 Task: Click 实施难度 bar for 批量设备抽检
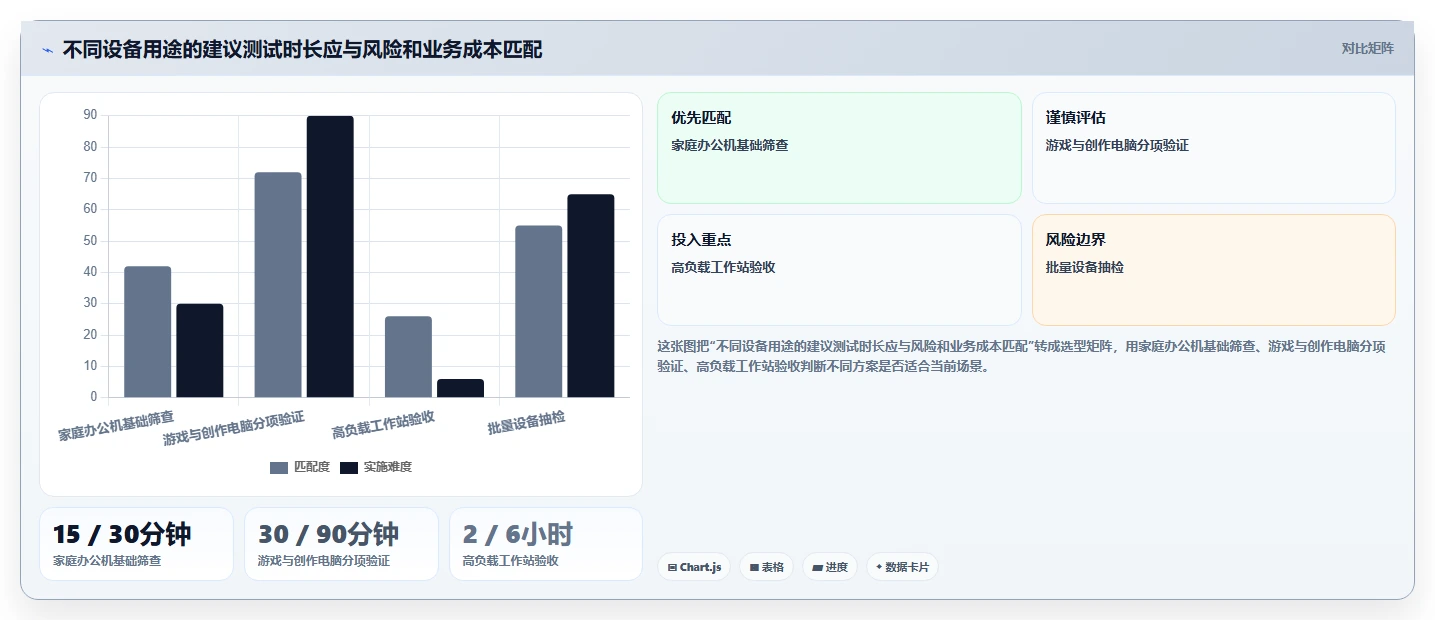click(591, 296)
